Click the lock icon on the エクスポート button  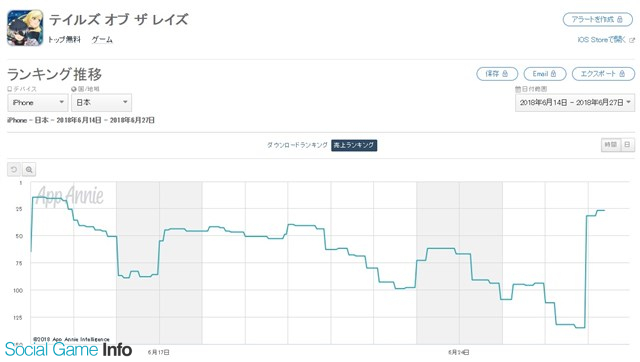622,74
